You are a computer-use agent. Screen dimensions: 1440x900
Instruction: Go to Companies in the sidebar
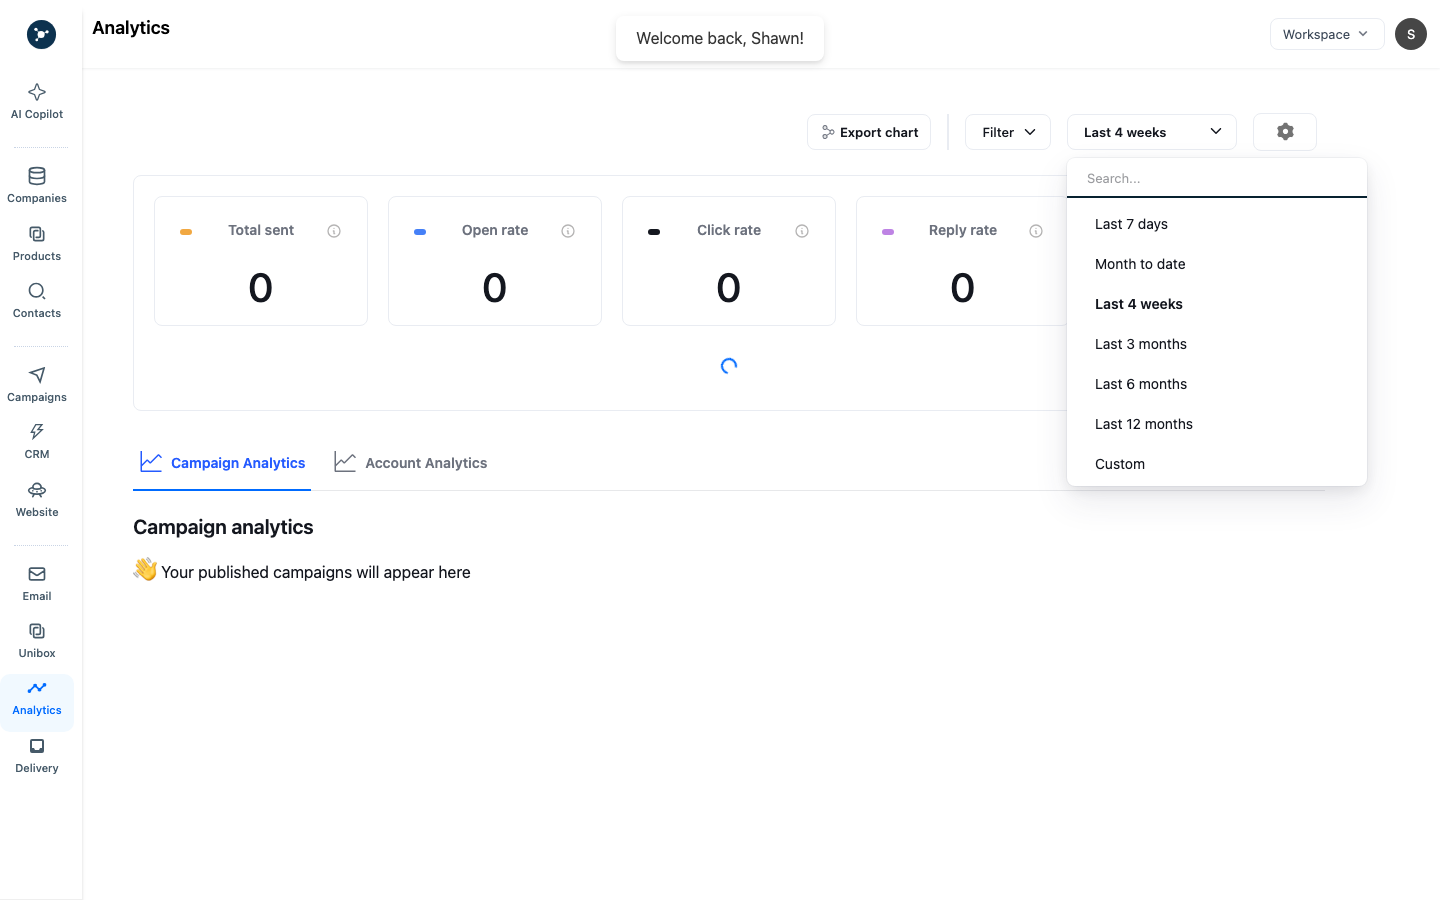tap(37, 186)
